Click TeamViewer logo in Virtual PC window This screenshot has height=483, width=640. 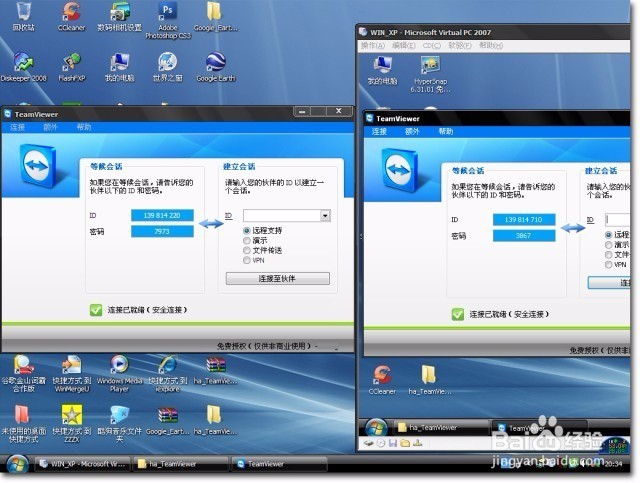[400, 170]
